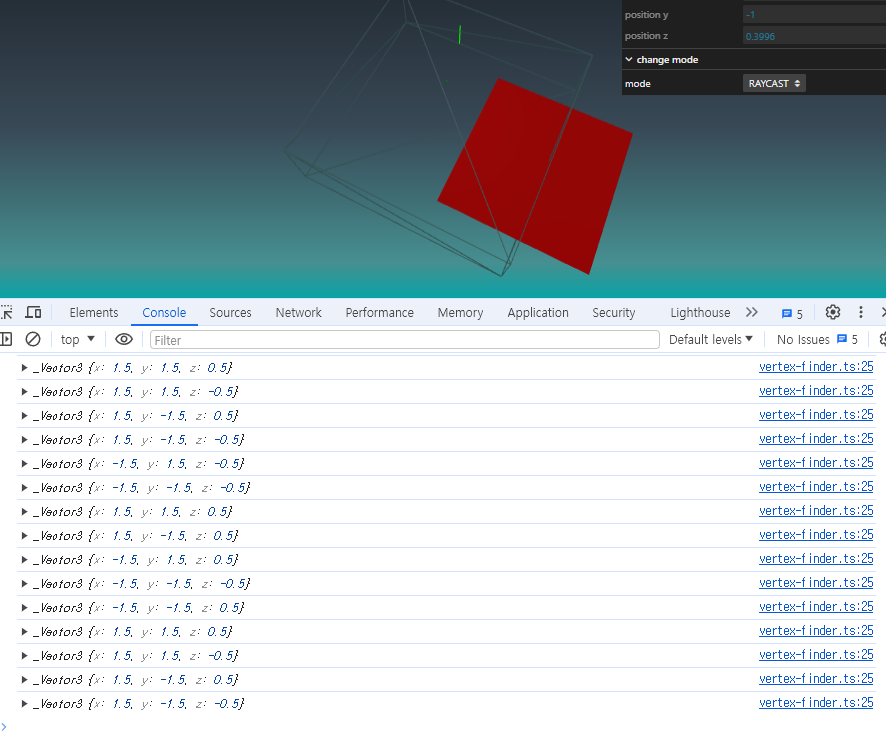Viewport: 886px width, 749px height.
Task: Open the 5 messages badge in tab bar
Action: (x=792, y=313)
